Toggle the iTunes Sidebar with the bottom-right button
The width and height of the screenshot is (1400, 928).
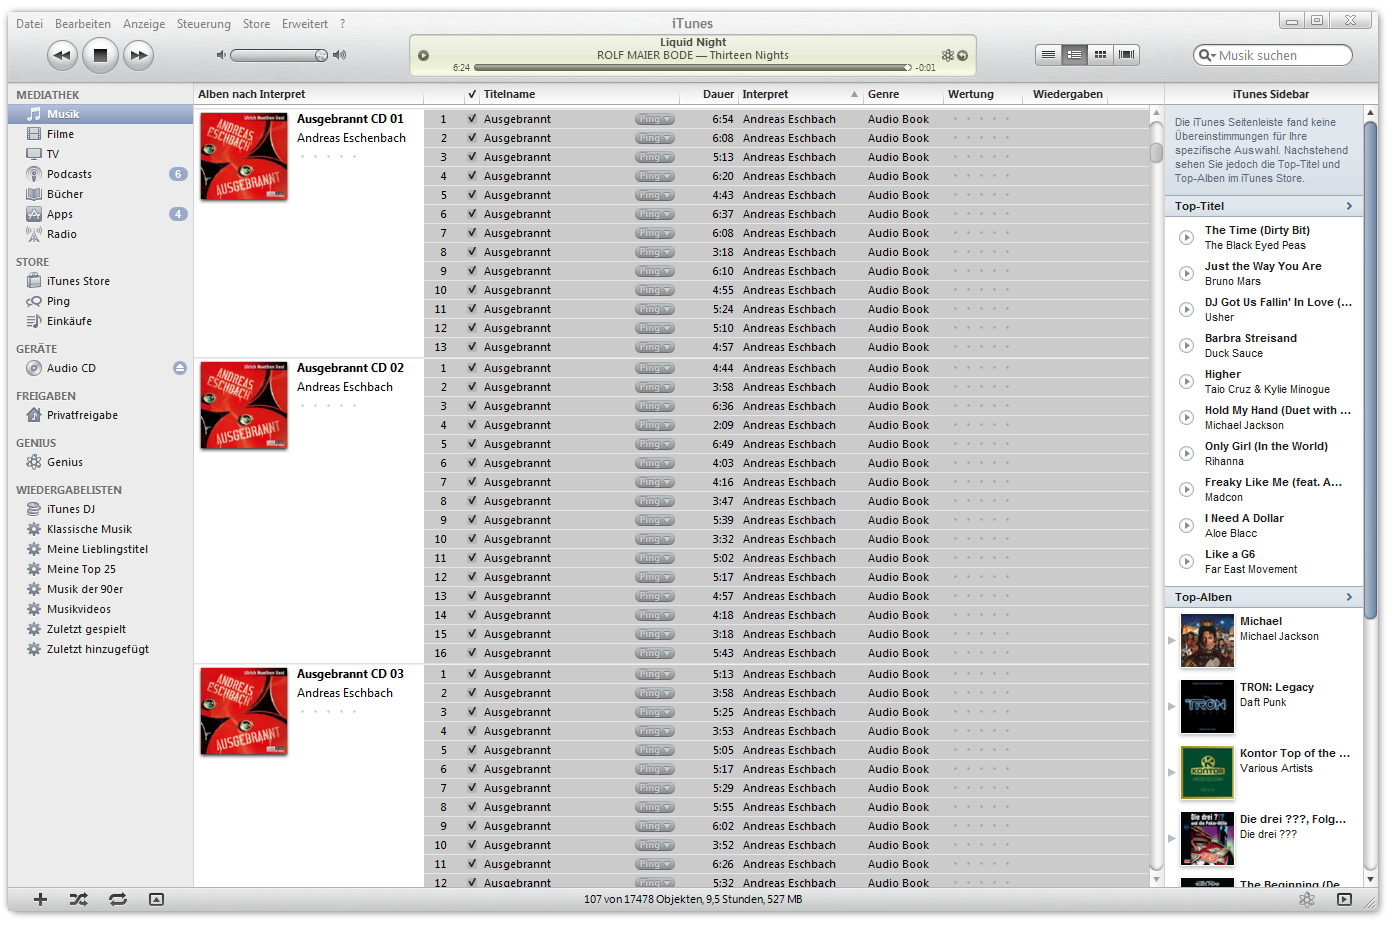pos(1344,899)
